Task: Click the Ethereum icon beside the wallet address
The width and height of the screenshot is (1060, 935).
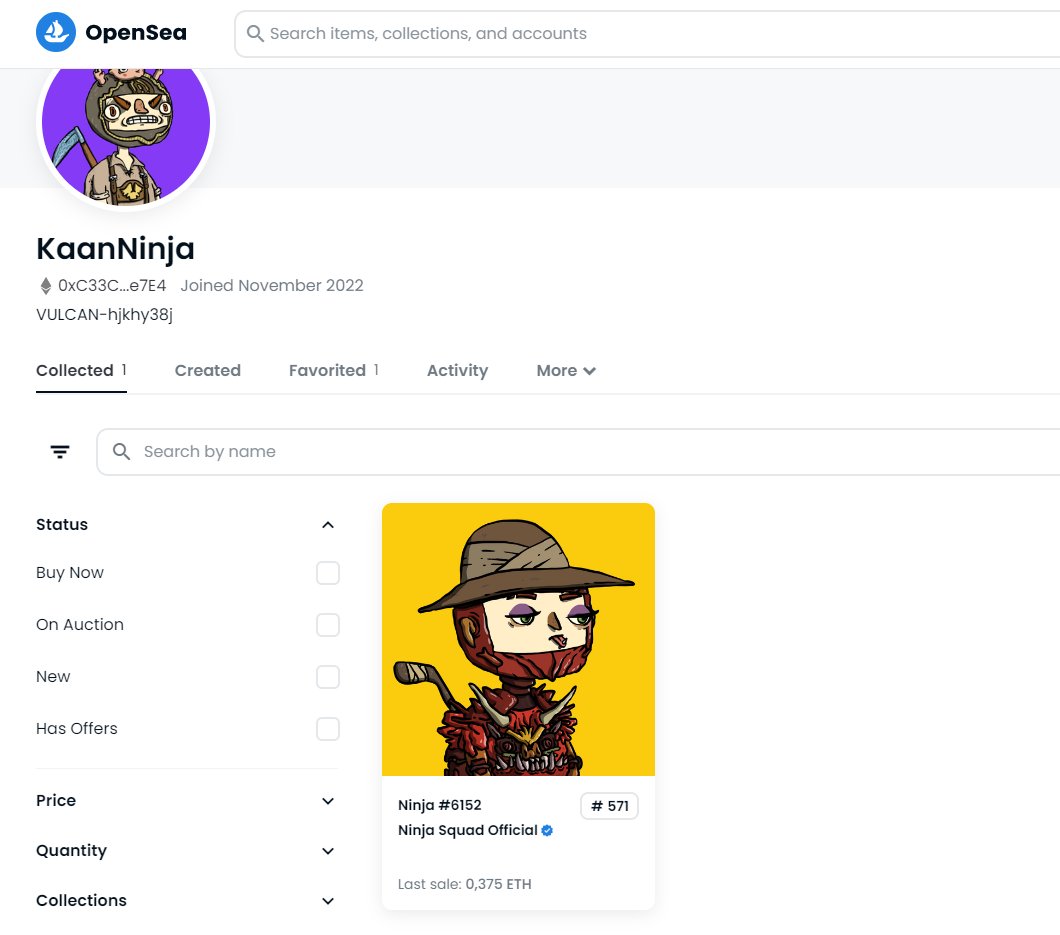Action: point(44,285)
